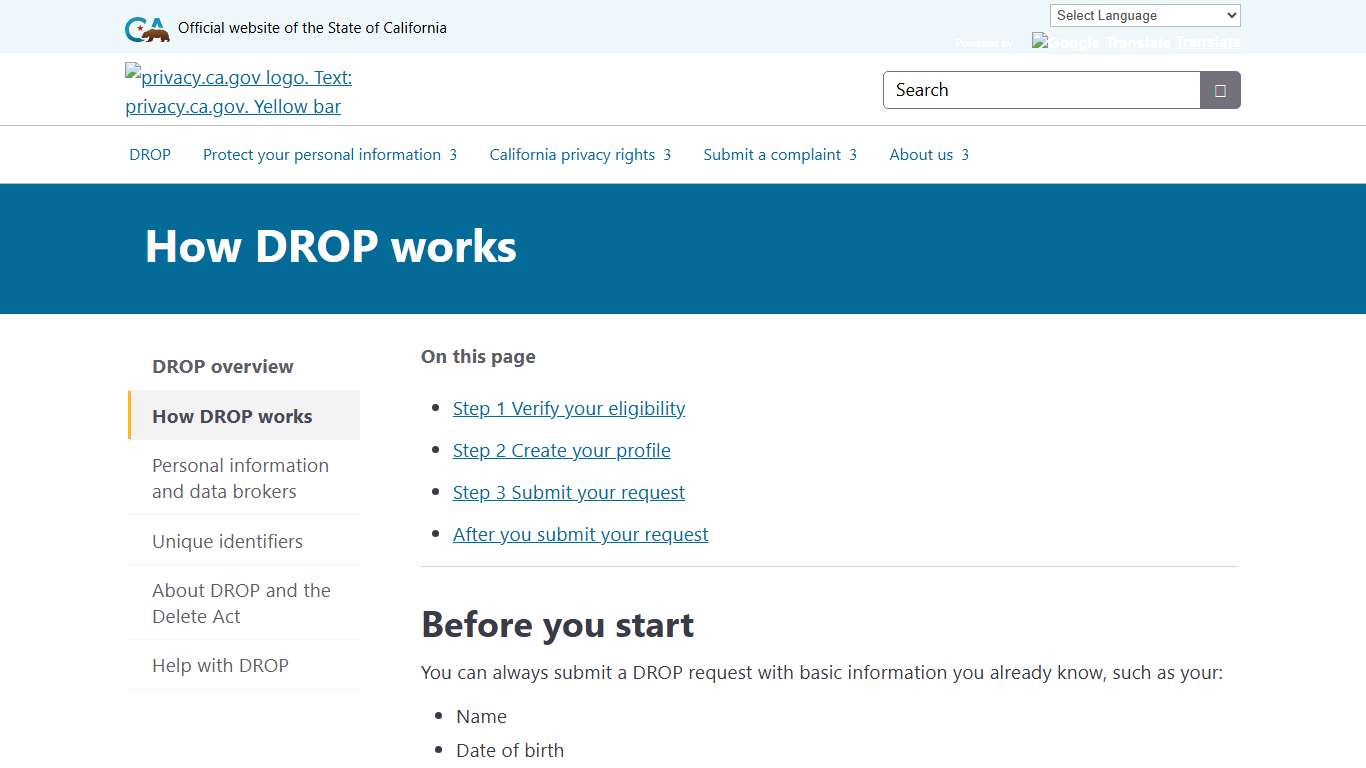Click the search magnifier button
This screenshot has height=768, width=1366.
tap(1219, 90)
